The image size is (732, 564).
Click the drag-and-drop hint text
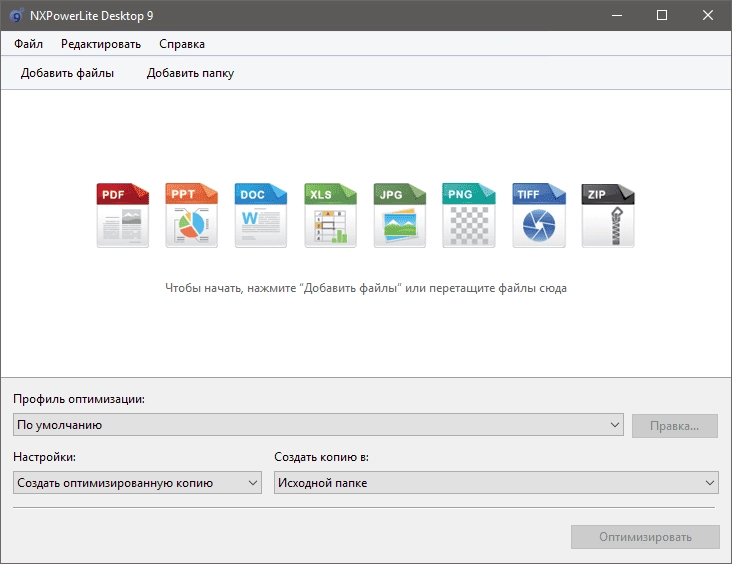pos(366,288)
